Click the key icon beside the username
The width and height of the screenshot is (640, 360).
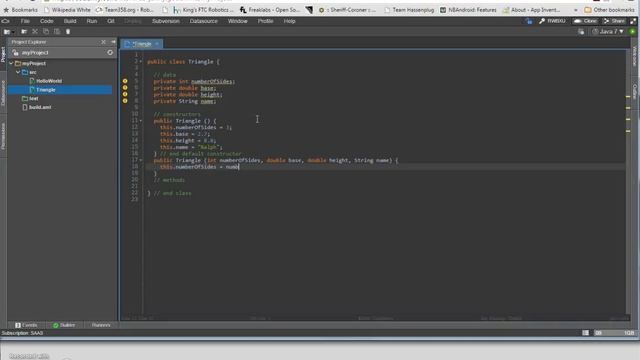click(542, 21)
